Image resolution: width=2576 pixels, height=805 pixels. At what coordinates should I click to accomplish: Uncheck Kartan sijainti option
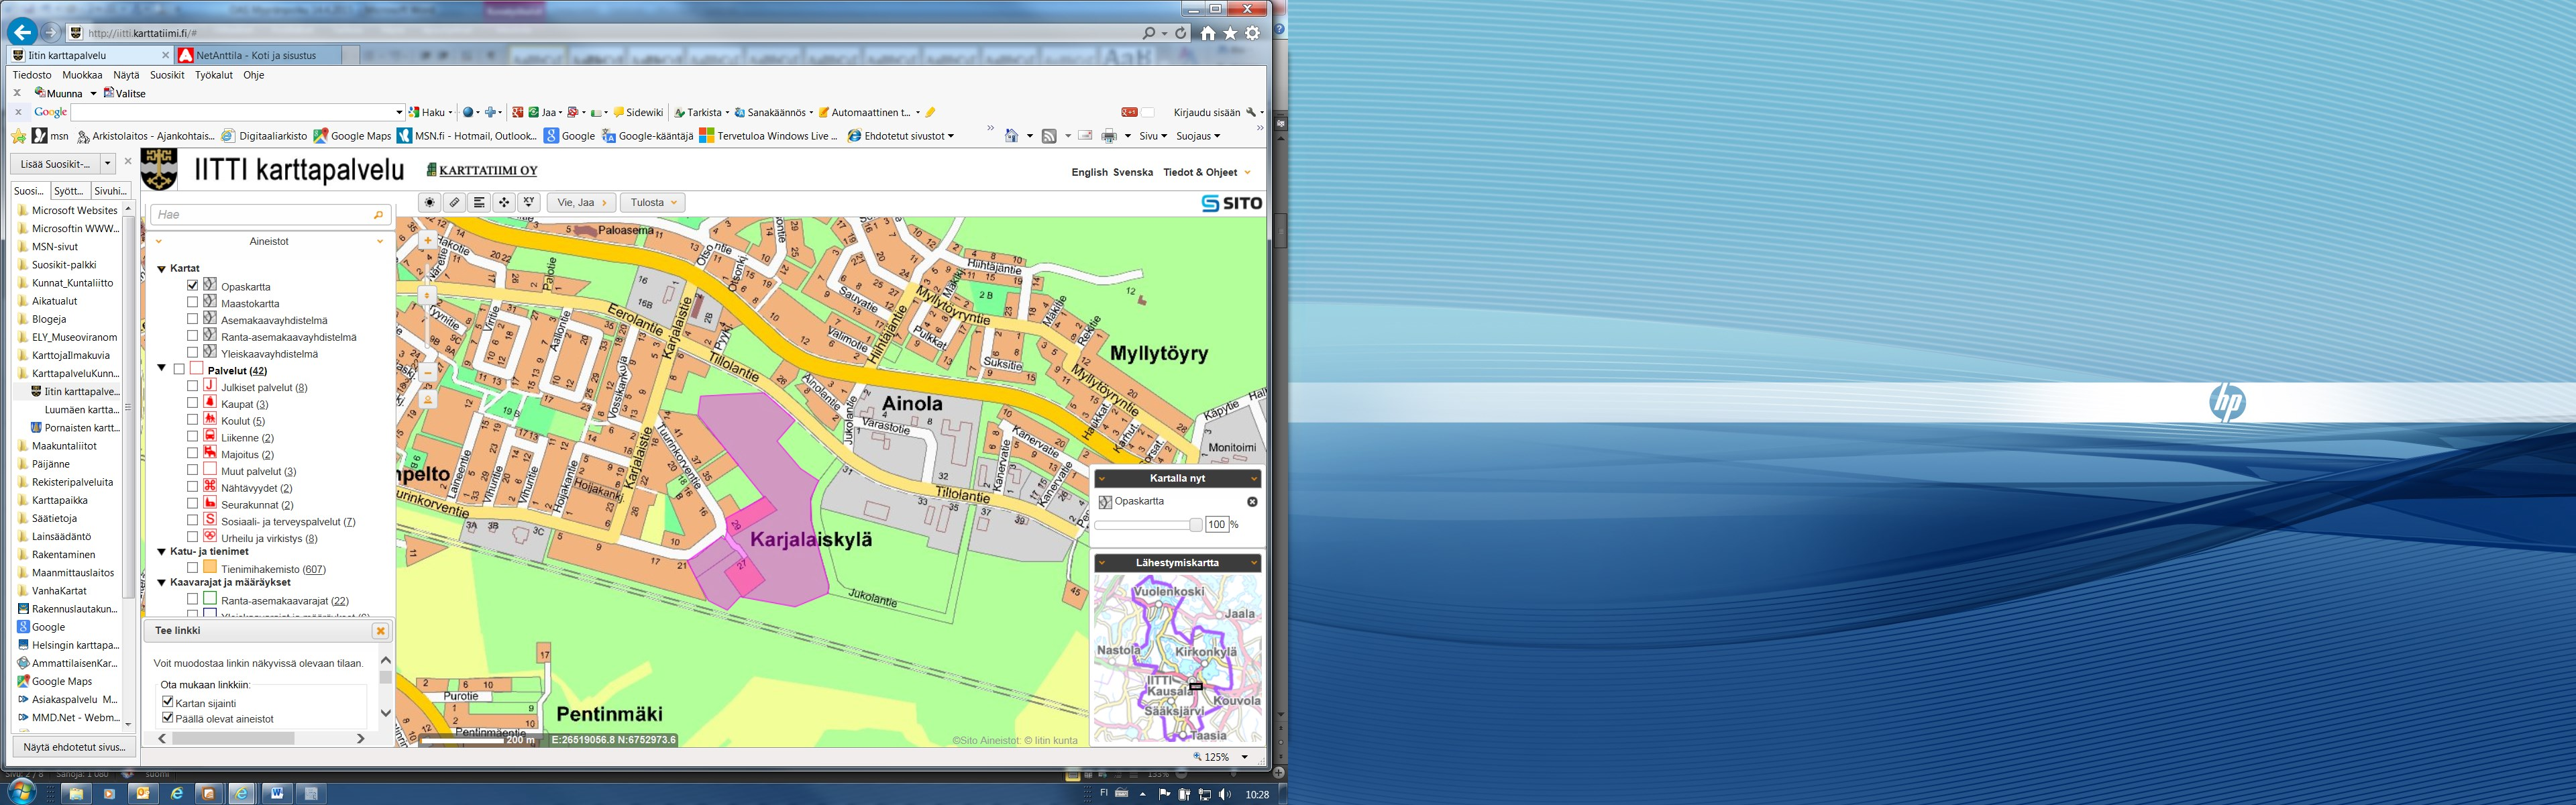click(168, 703)
